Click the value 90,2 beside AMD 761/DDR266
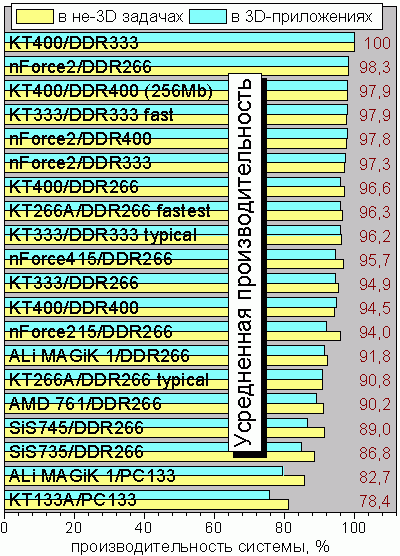The height and width of the screenshot is (556, 400). 375,405
